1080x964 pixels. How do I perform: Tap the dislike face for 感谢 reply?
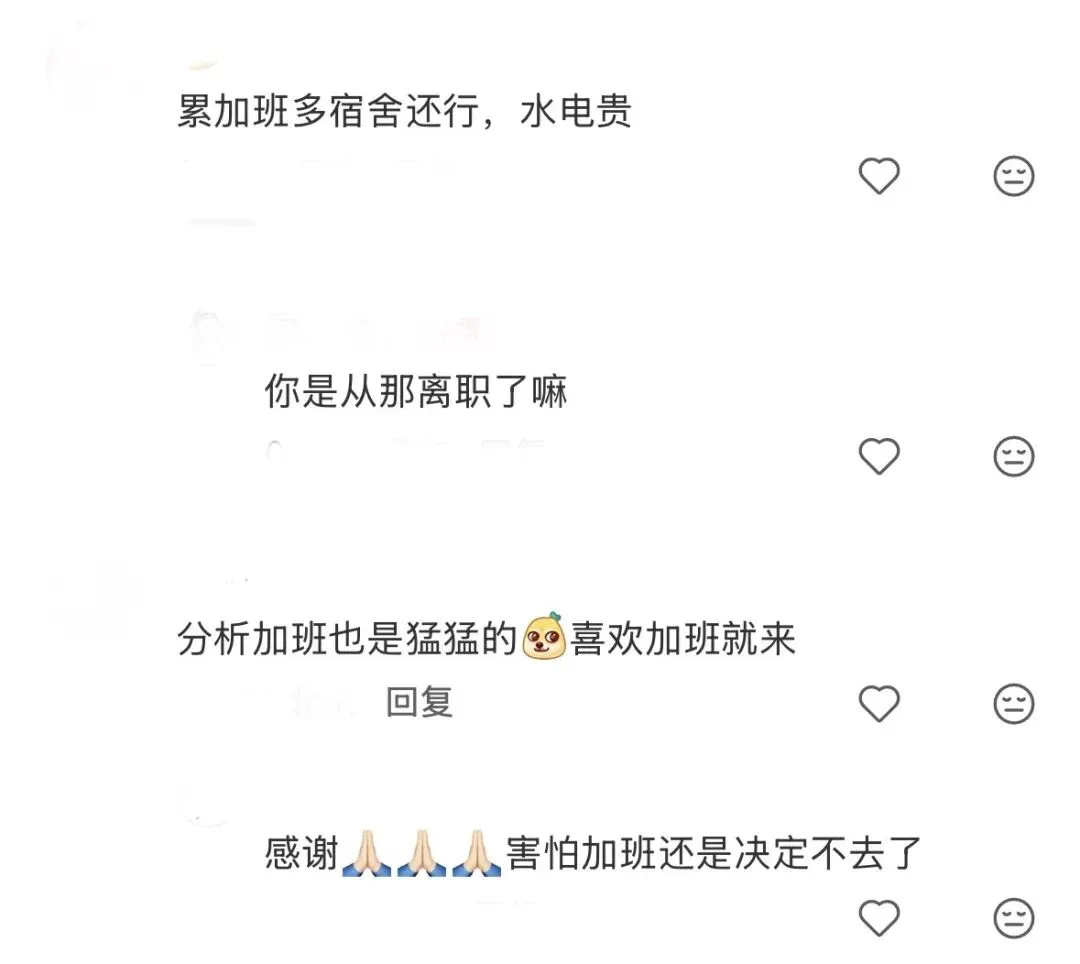(1014, 918)
